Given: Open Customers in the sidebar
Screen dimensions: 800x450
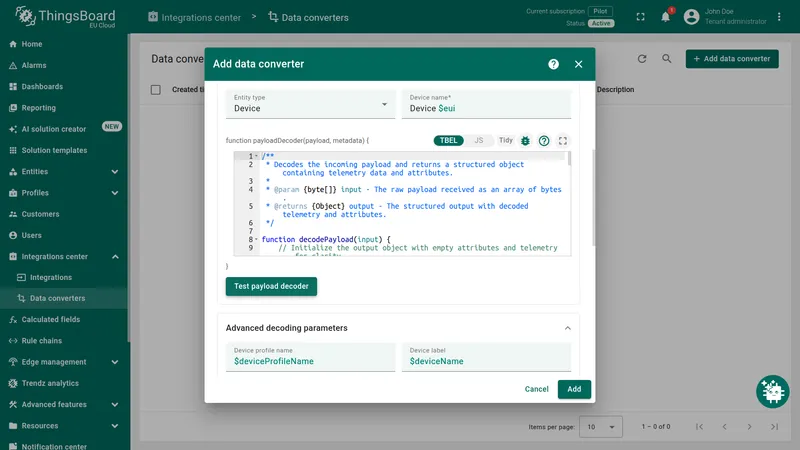Looking at the screenshot, I should (63, 214).
